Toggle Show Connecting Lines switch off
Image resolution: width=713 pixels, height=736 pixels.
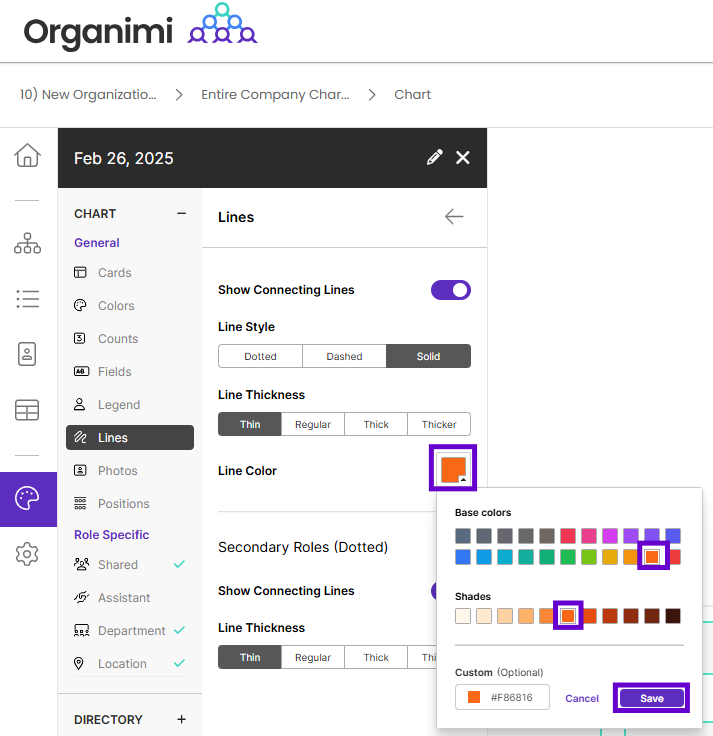[450, 290]
